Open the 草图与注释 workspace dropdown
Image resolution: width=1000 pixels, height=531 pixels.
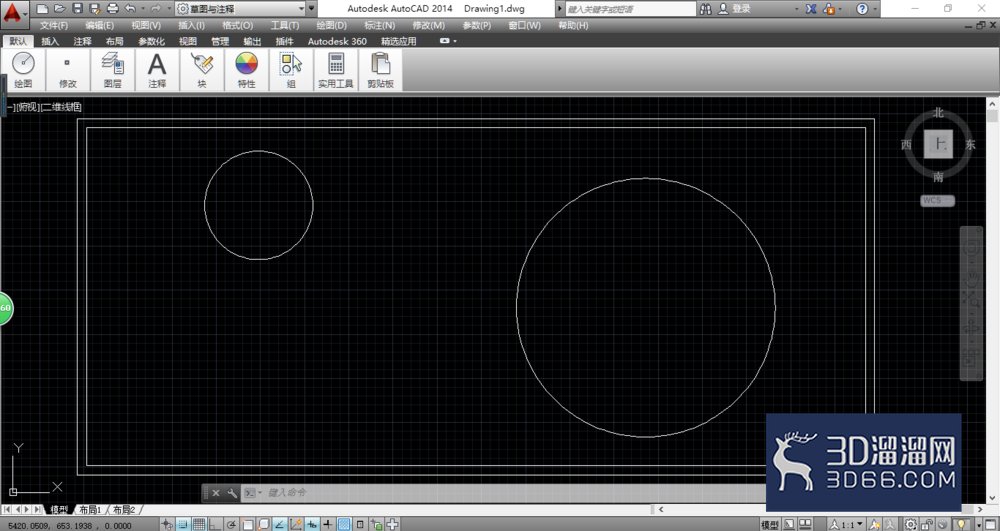coord(240,9)
